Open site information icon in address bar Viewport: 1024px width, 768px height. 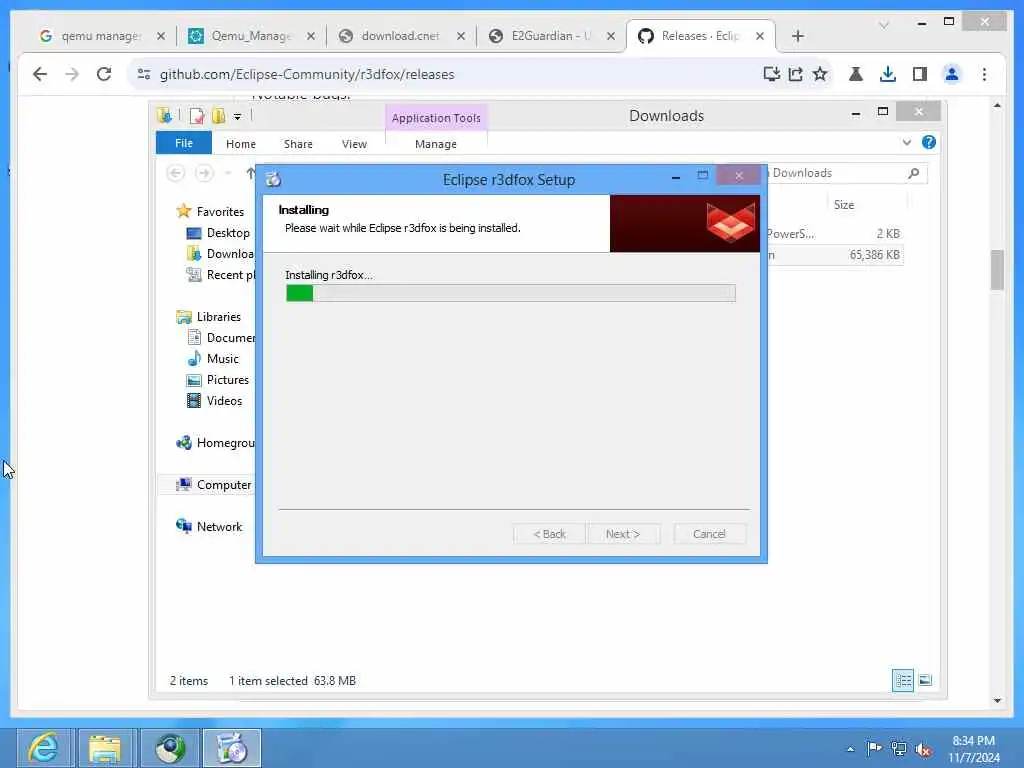click(144, 74)
